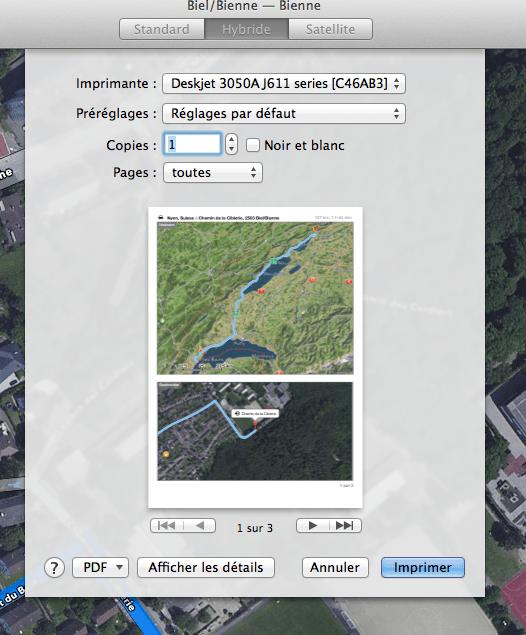This screenshot has width=526, height=635.
Task: Switch map view to Satellite
Action: pos(330,29)
